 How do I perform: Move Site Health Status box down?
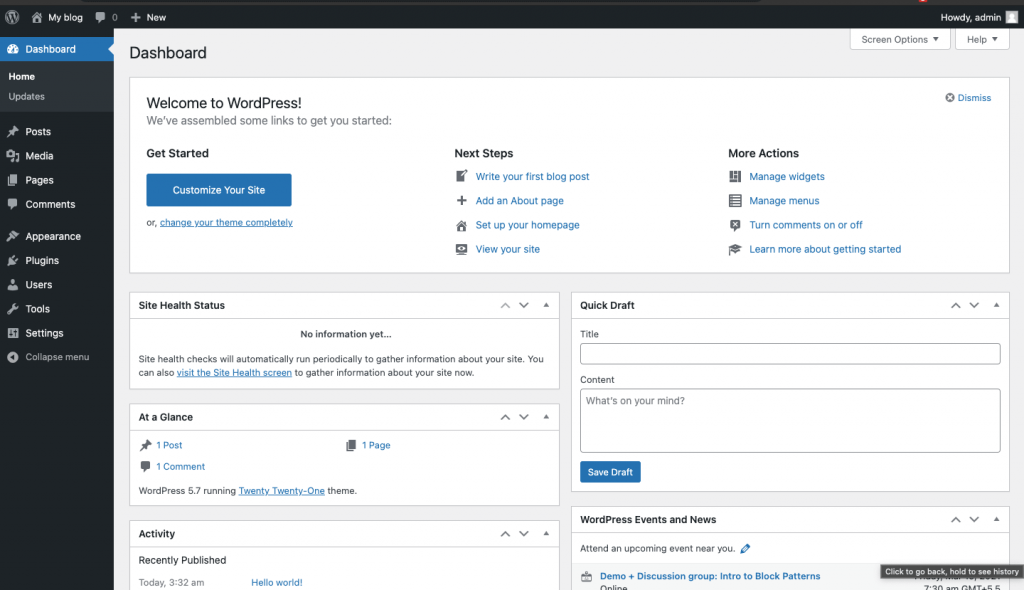pyautogui.click(x=524, y=305)
